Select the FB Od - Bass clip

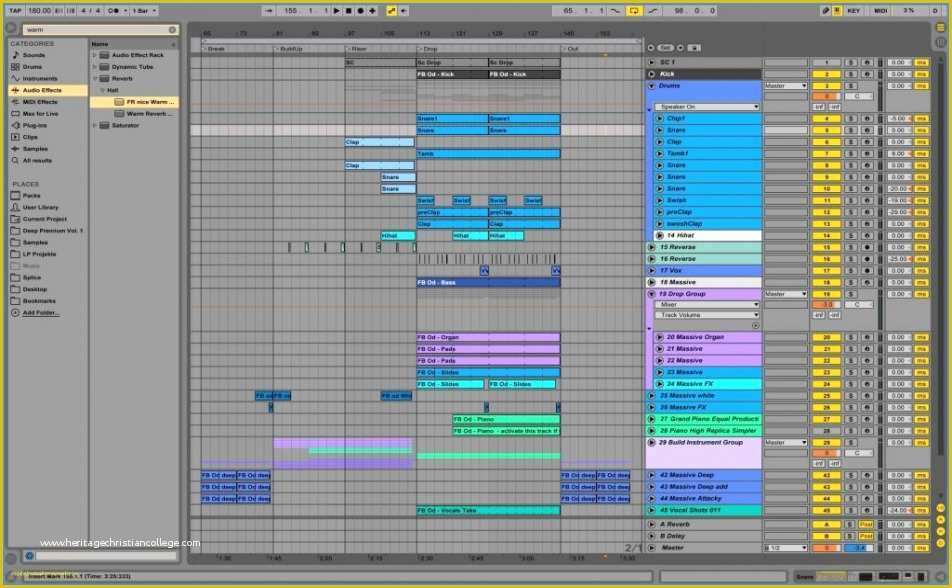click(488, 282)
